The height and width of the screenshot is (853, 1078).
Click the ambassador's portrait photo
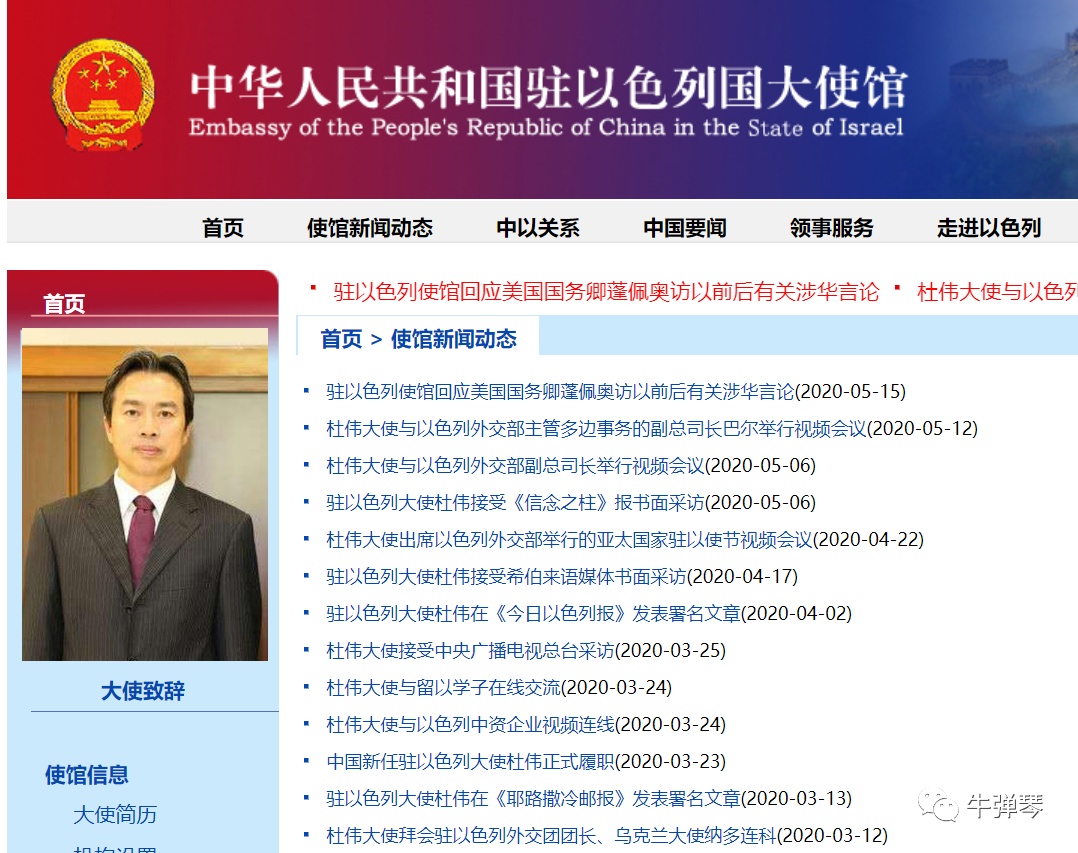(x=146, y=493)
